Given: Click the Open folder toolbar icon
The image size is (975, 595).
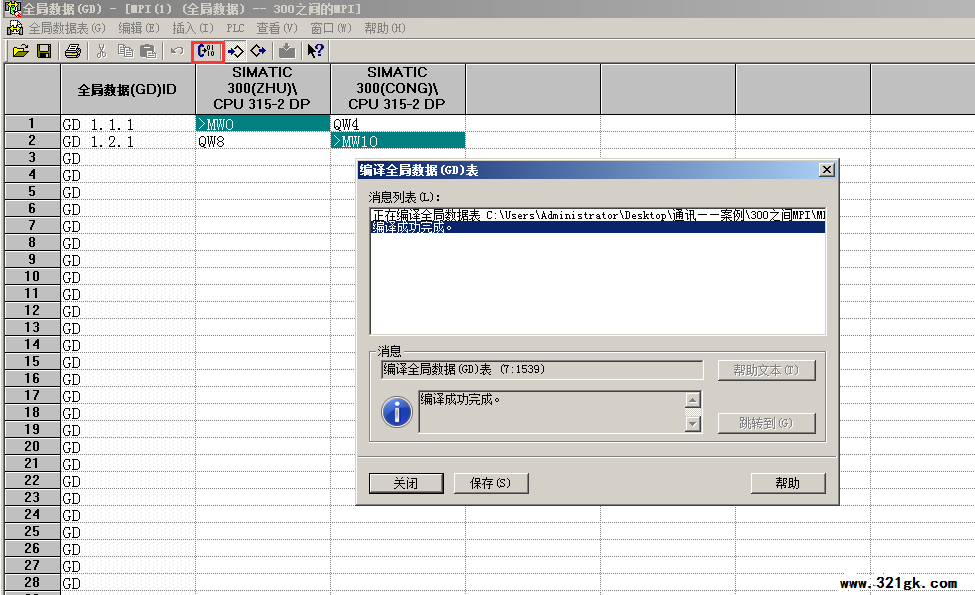Looking at the screenshot, I should tap(20, 51).
